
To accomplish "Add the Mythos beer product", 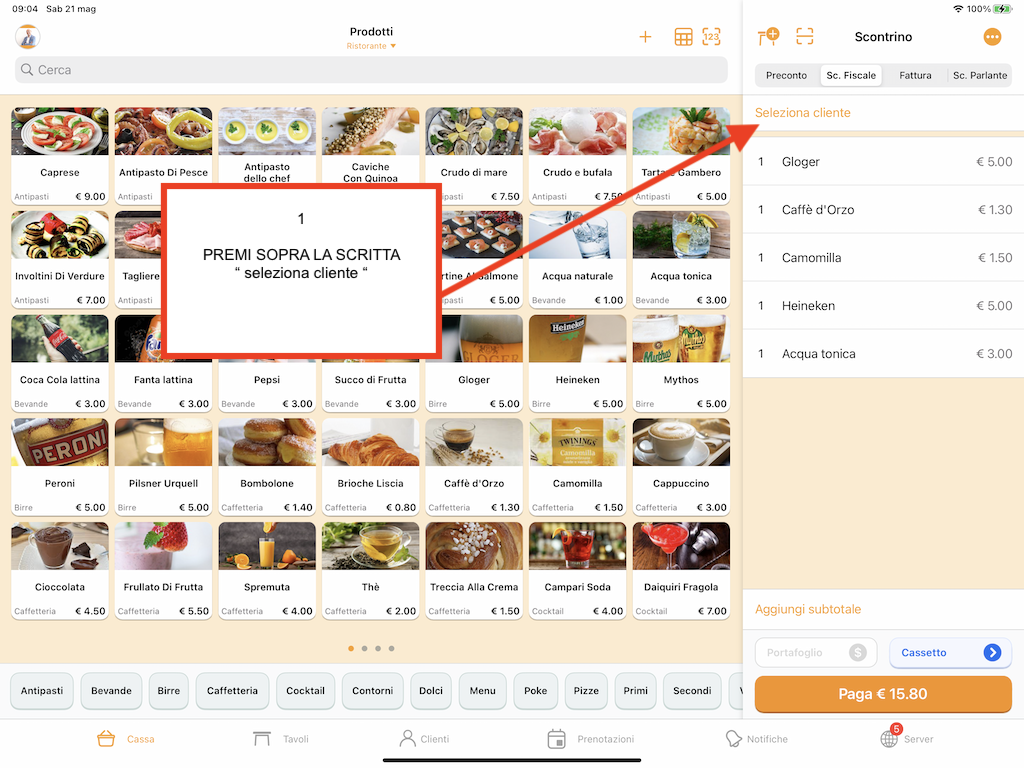I will coord(681,363).
